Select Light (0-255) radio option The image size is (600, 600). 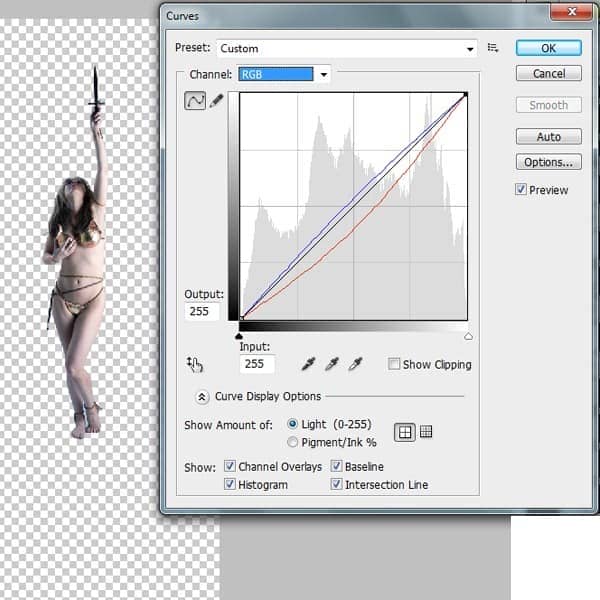coord(292,424)
